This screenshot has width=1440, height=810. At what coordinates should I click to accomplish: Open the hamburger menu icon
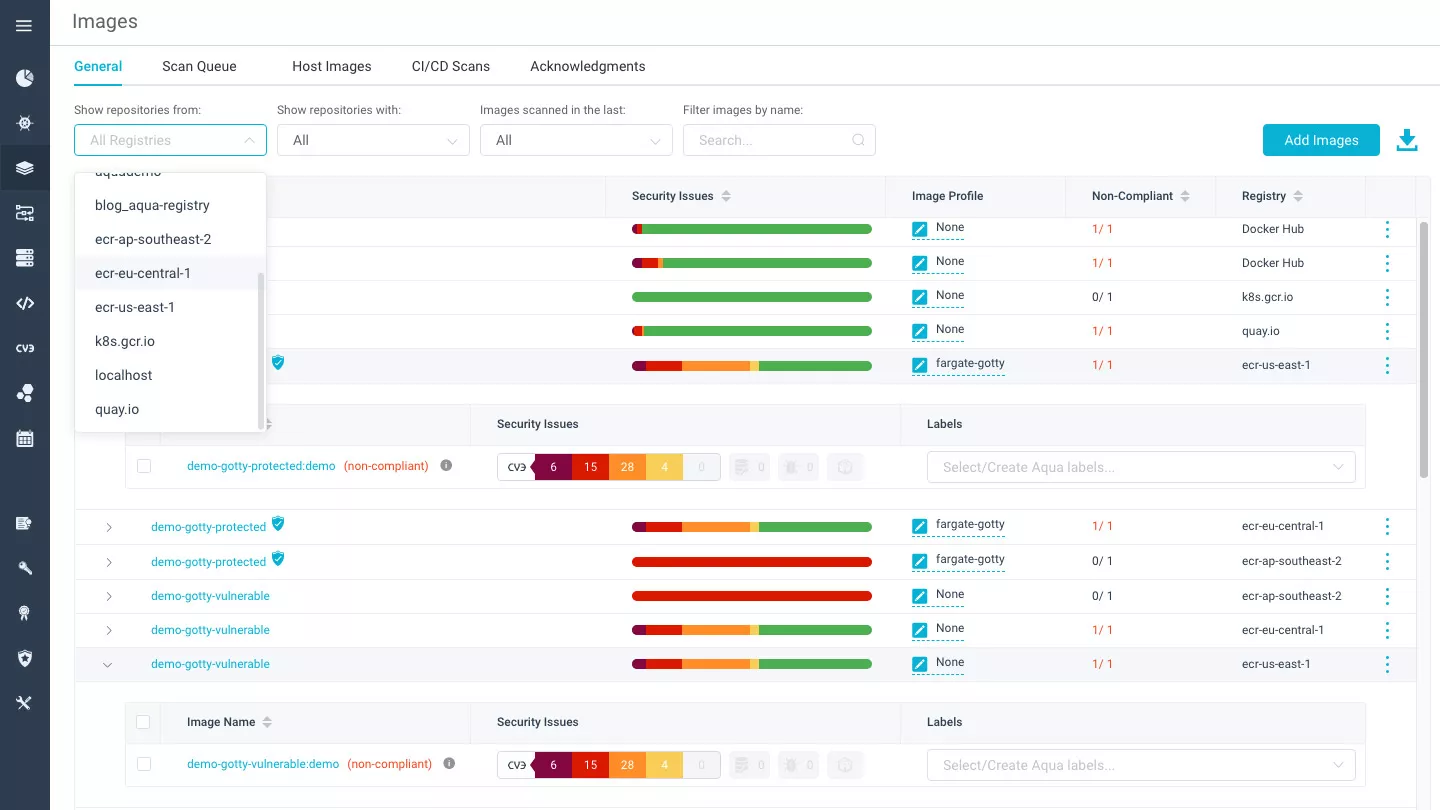click(x=24, y=26)
